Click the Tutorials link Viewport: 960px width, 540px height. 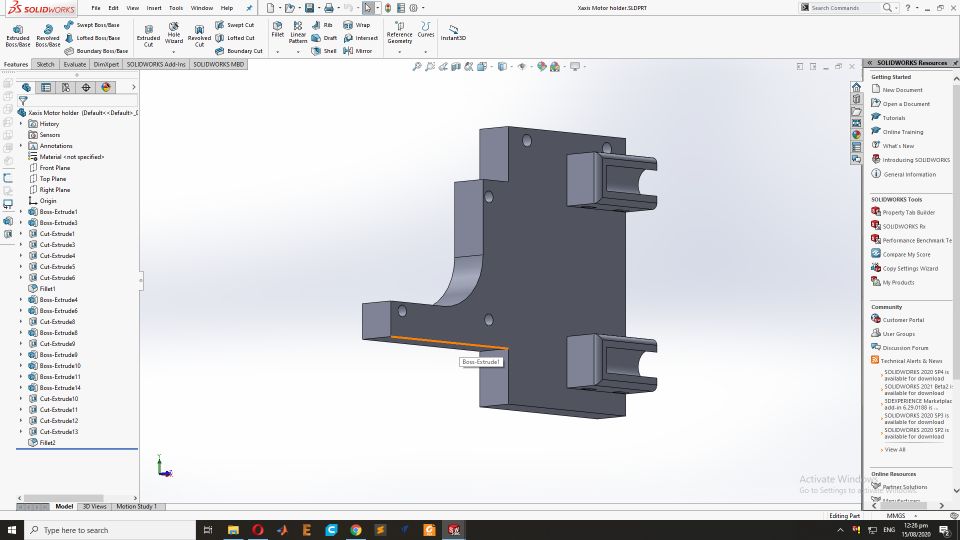pos(893,118)
